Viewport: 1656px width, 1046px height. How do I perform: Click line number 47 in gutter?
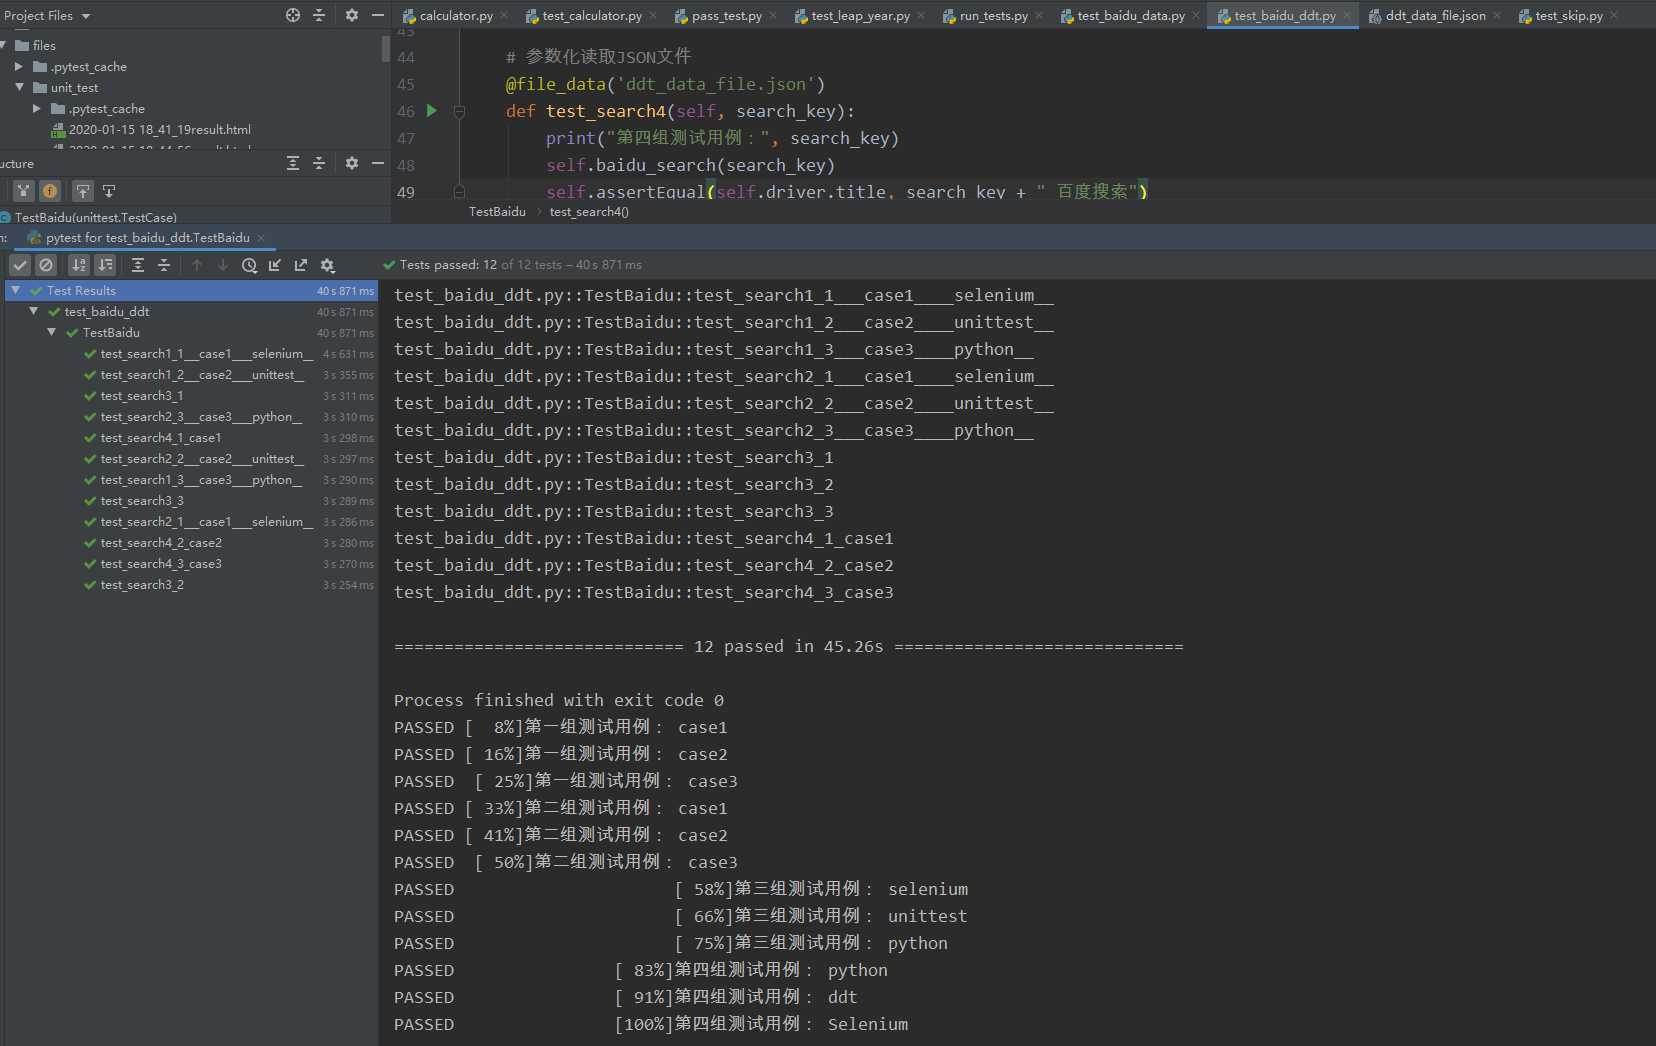click(x=405, y=138)
